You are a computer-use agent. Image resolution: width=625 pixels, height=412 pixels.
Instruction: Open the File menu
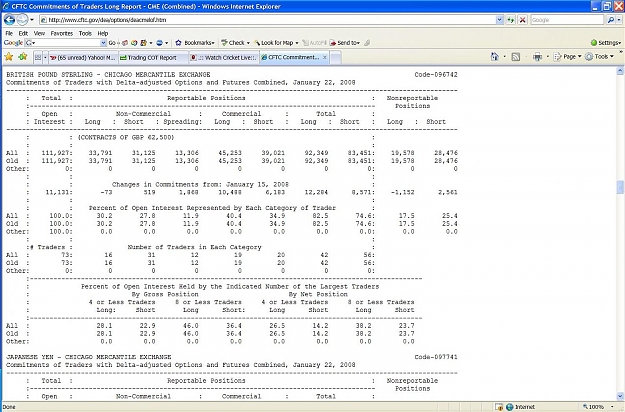pyautogui.click(x=9, y=33)
